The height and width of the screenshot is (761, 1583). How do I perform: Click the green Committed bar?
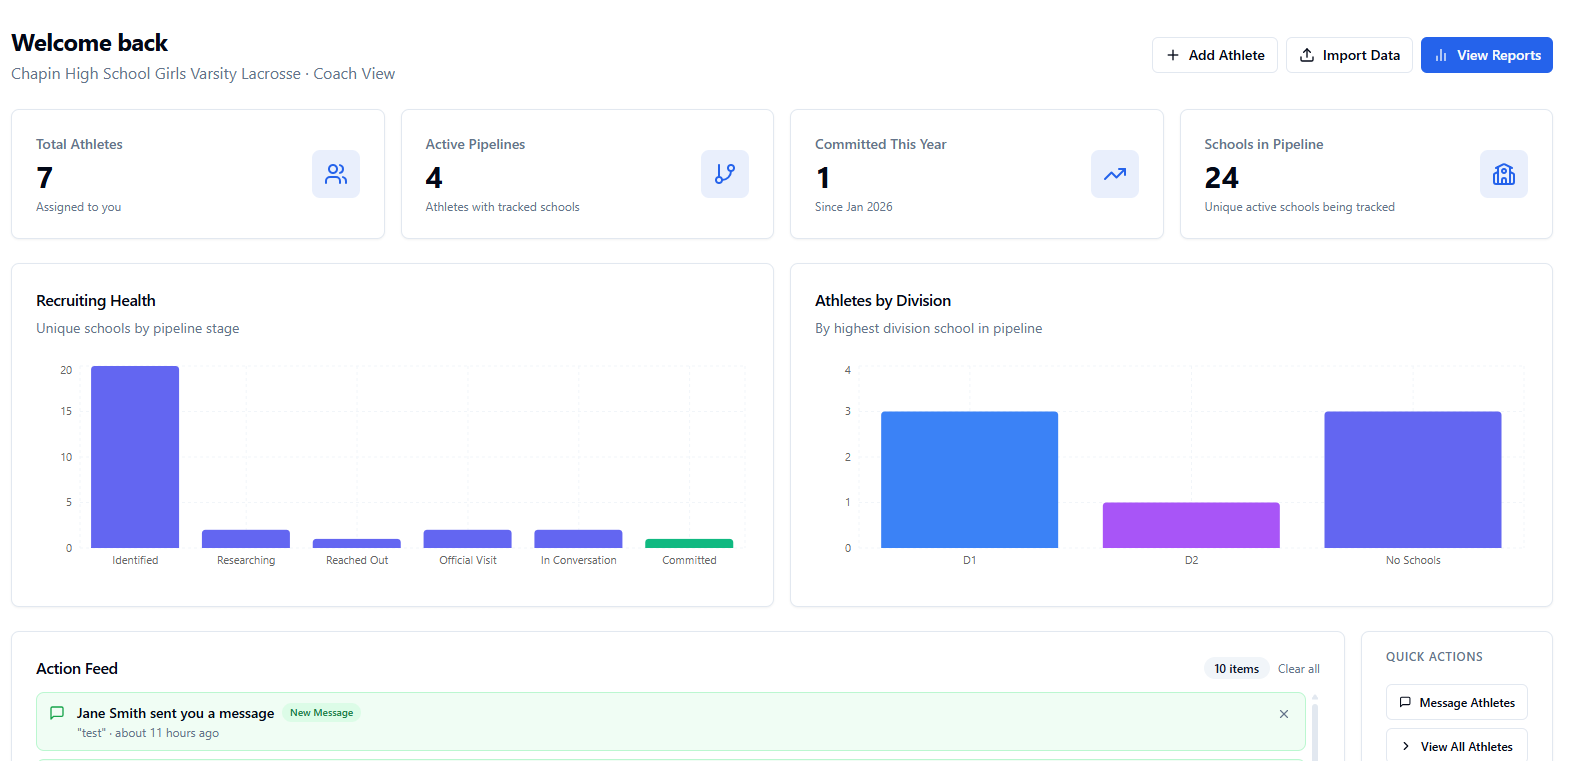tap(689, 543)
